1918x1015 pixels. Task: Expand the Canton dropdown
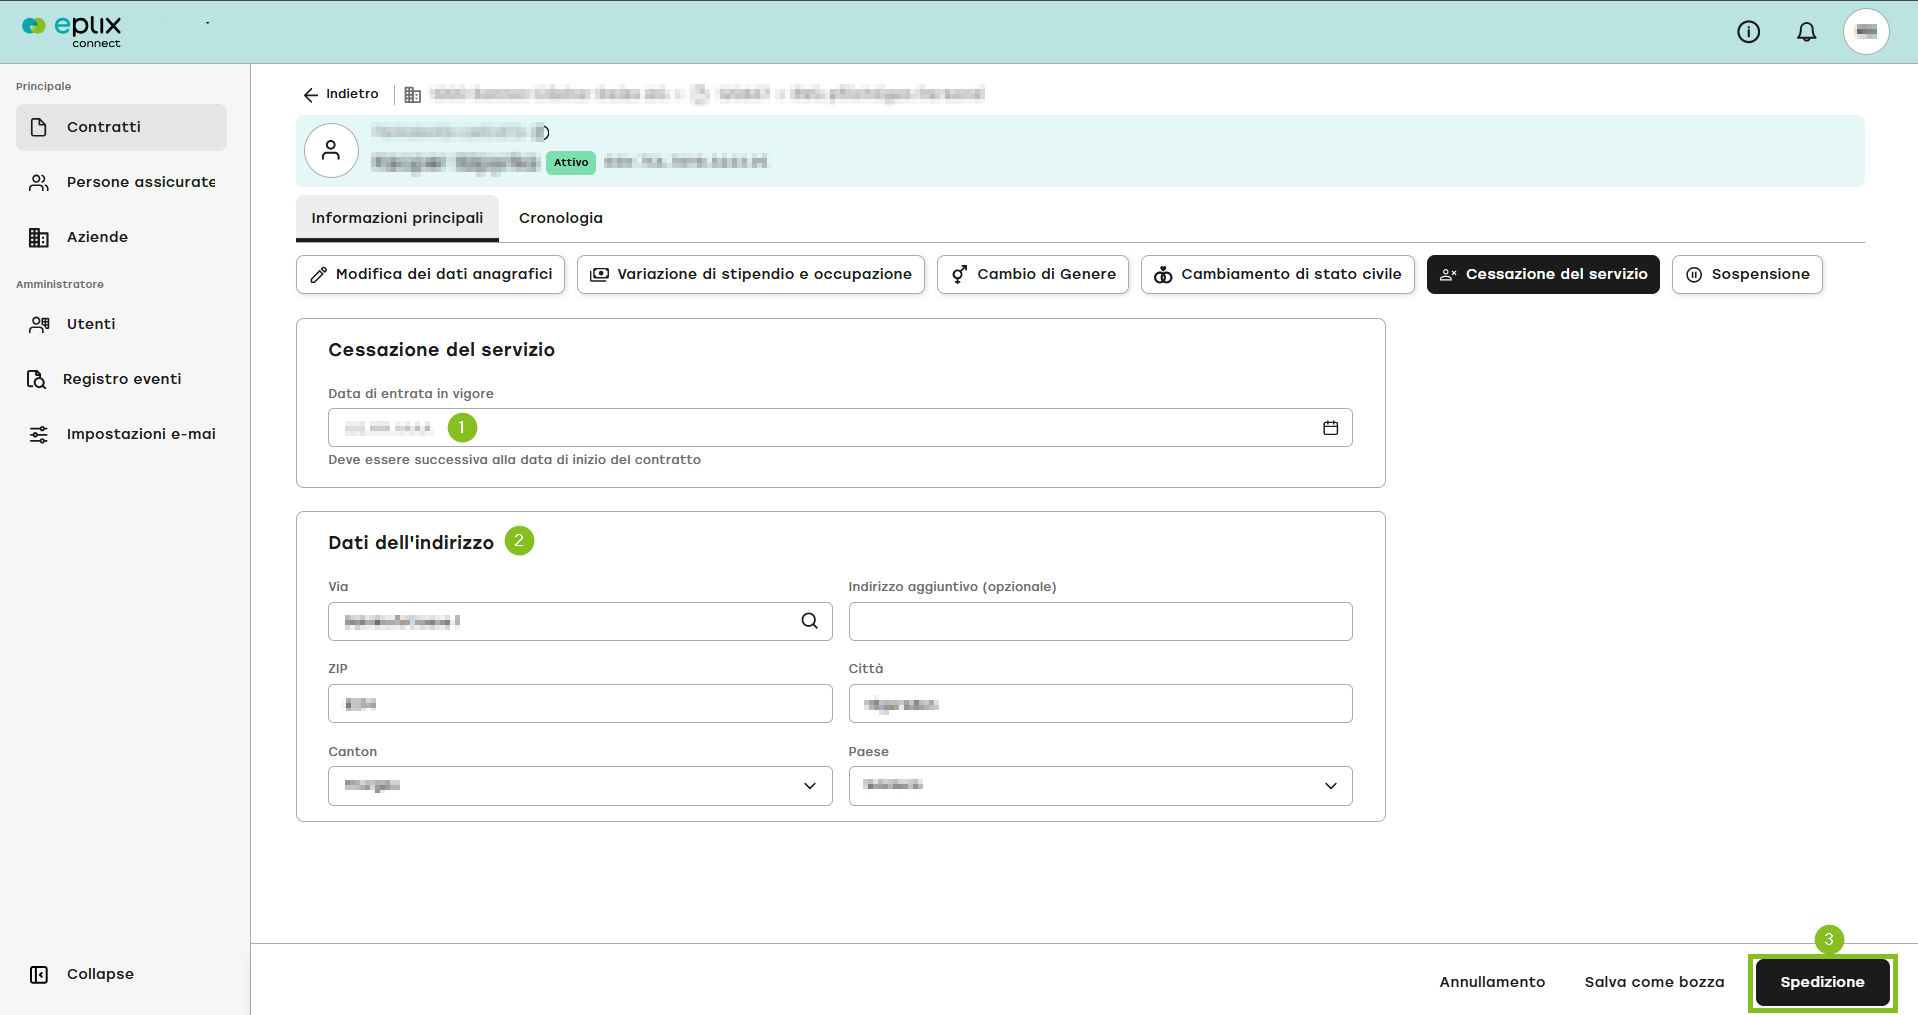[x=580, y=786]
